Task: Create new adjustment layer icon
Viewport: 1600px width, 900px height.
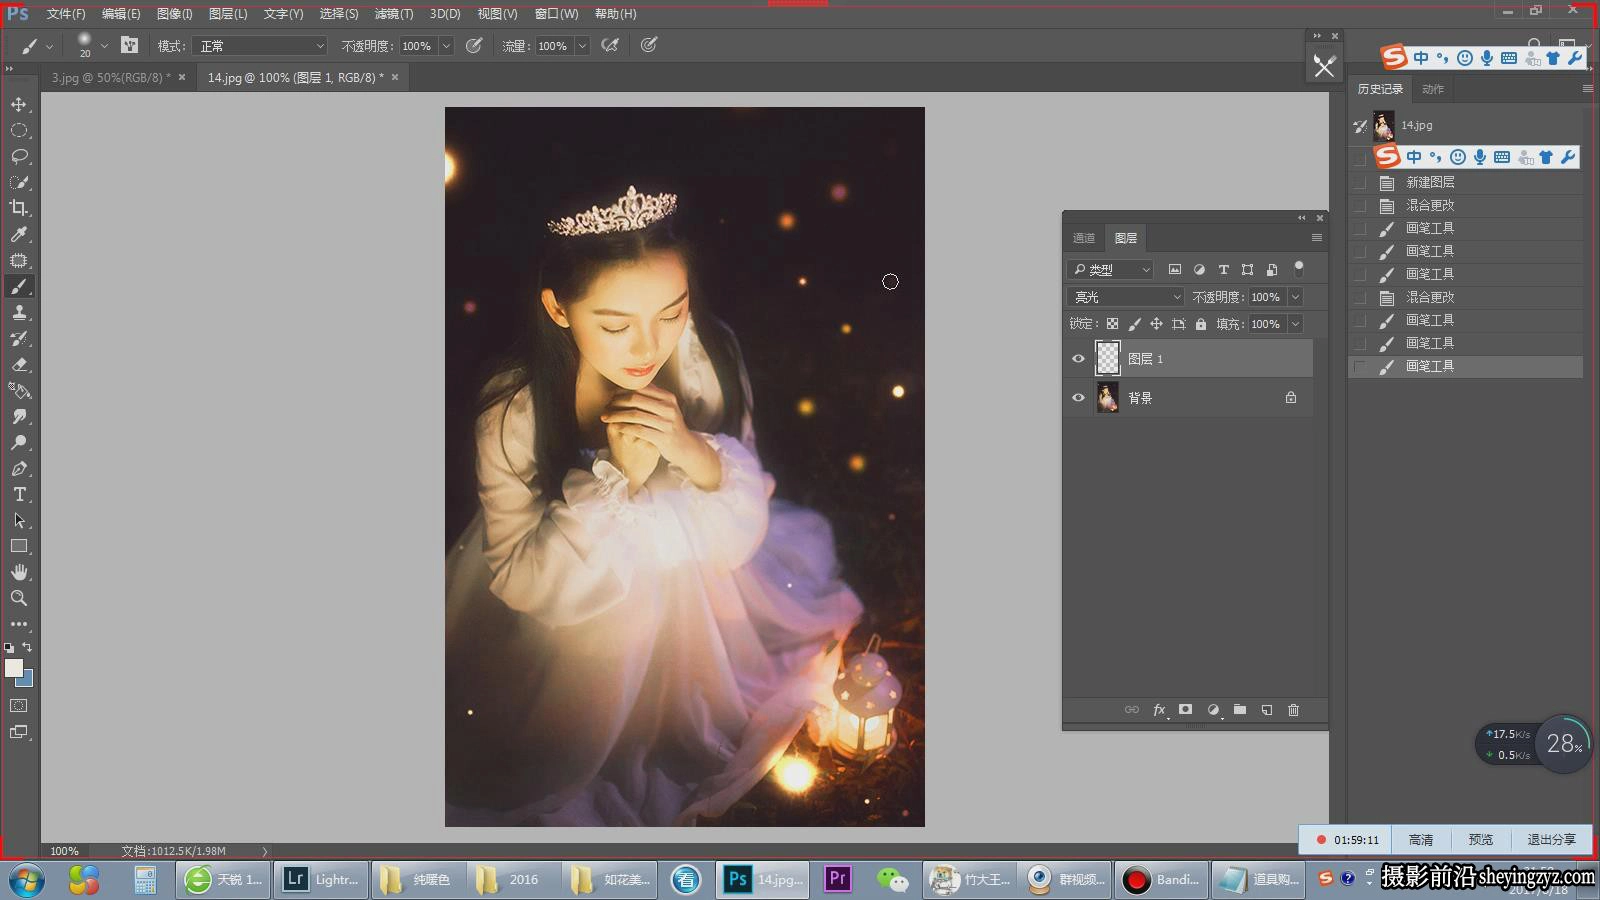Action: click(1213, 709)
